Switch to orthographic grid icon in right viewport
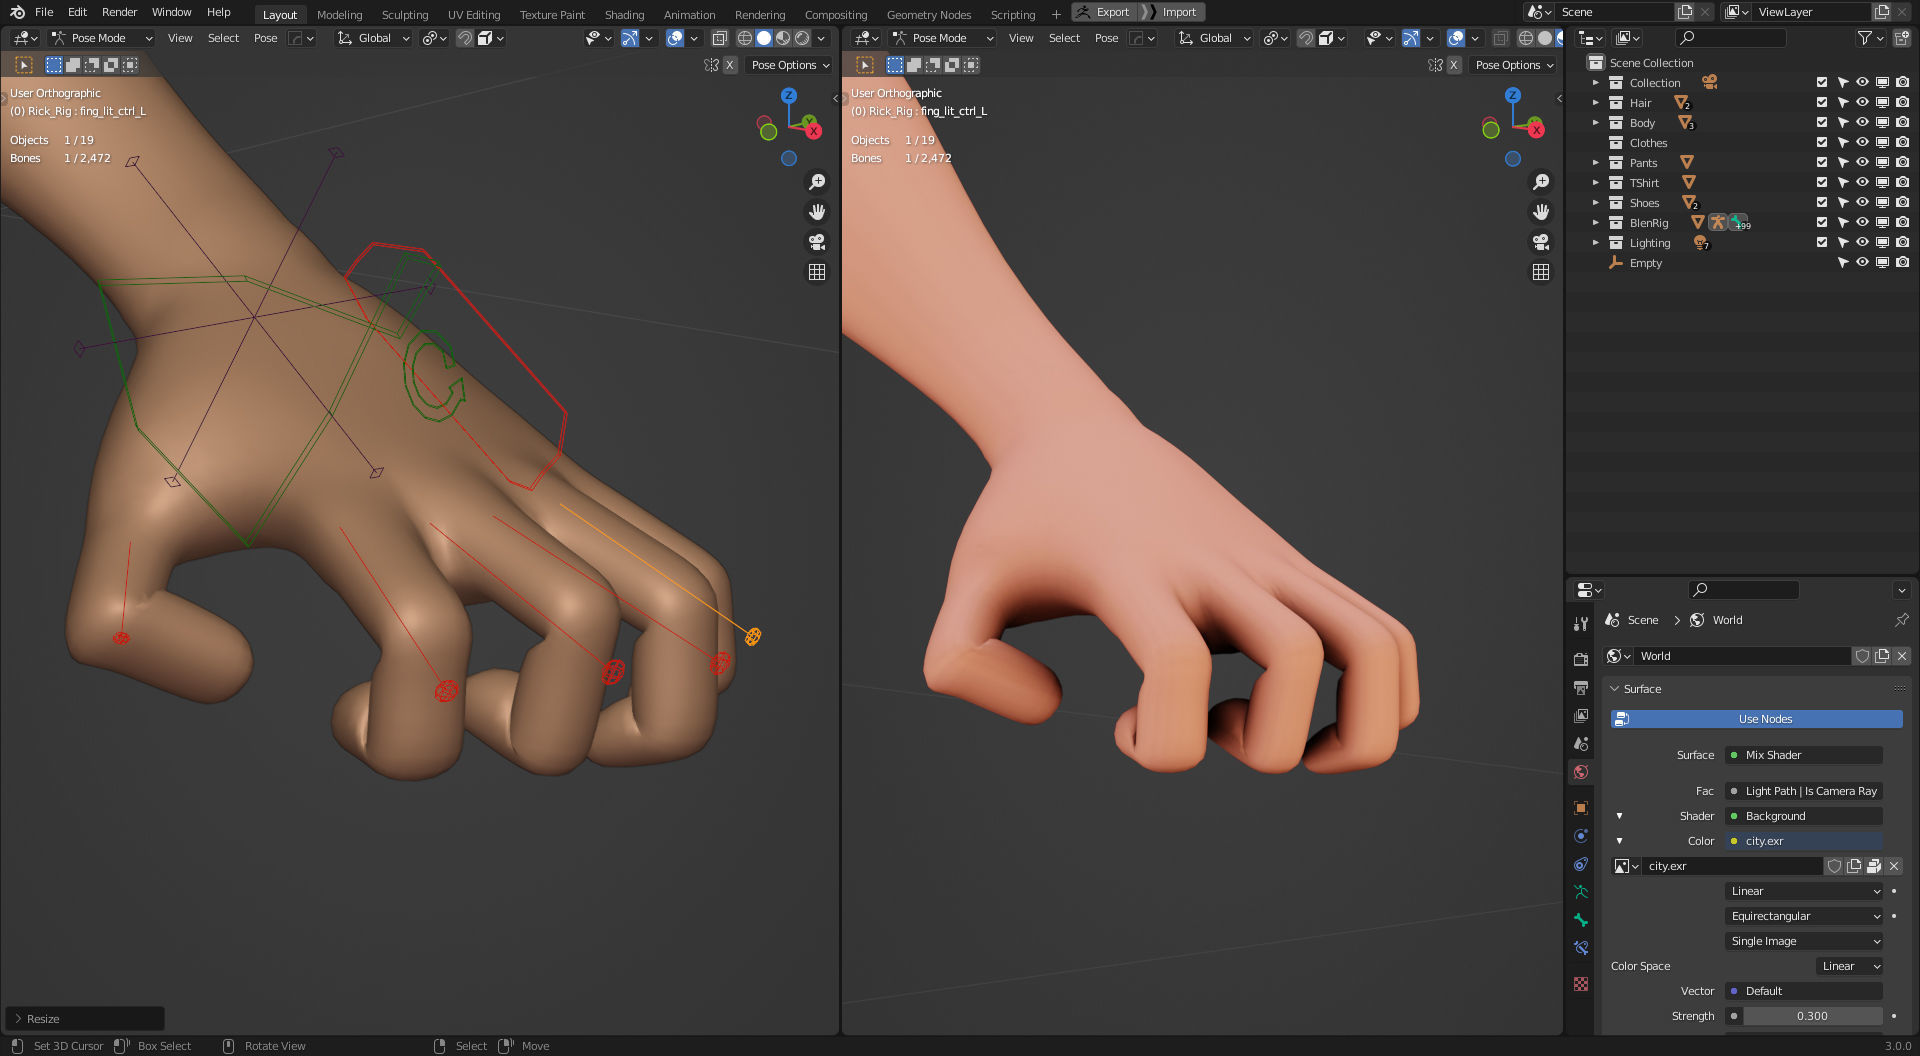The image size is (1920, 1056). tap(1541, 272)
